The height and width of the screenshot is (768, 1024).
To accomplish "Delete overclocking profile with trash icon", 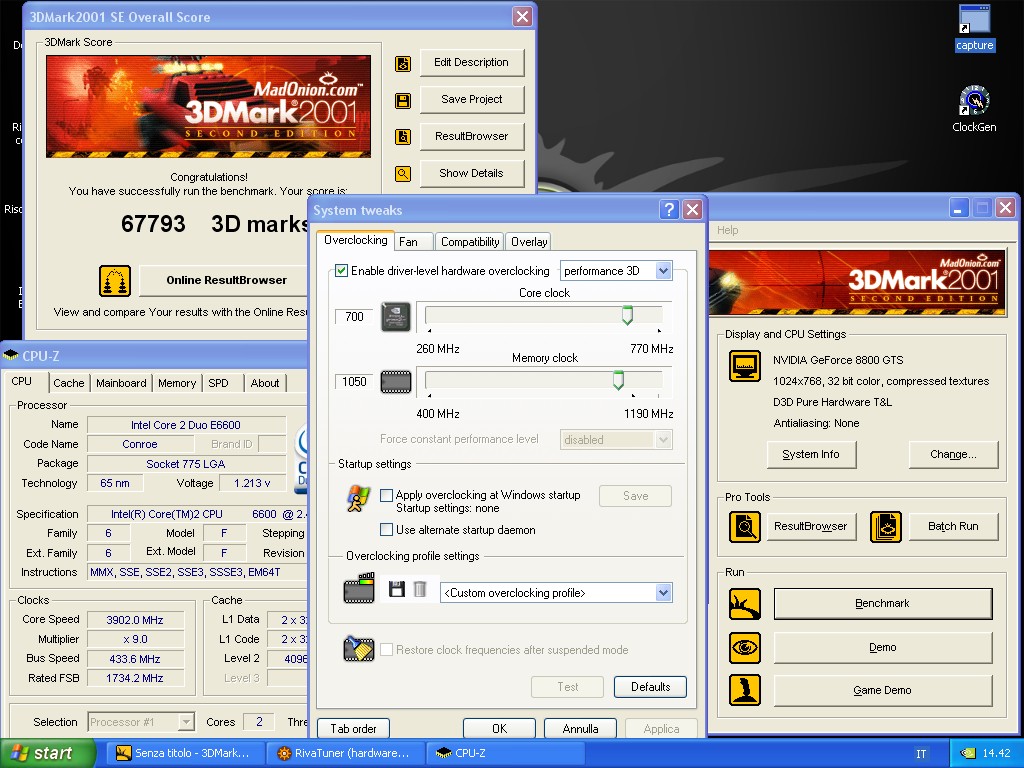I will pyautogui.click(x=420, y=590).
